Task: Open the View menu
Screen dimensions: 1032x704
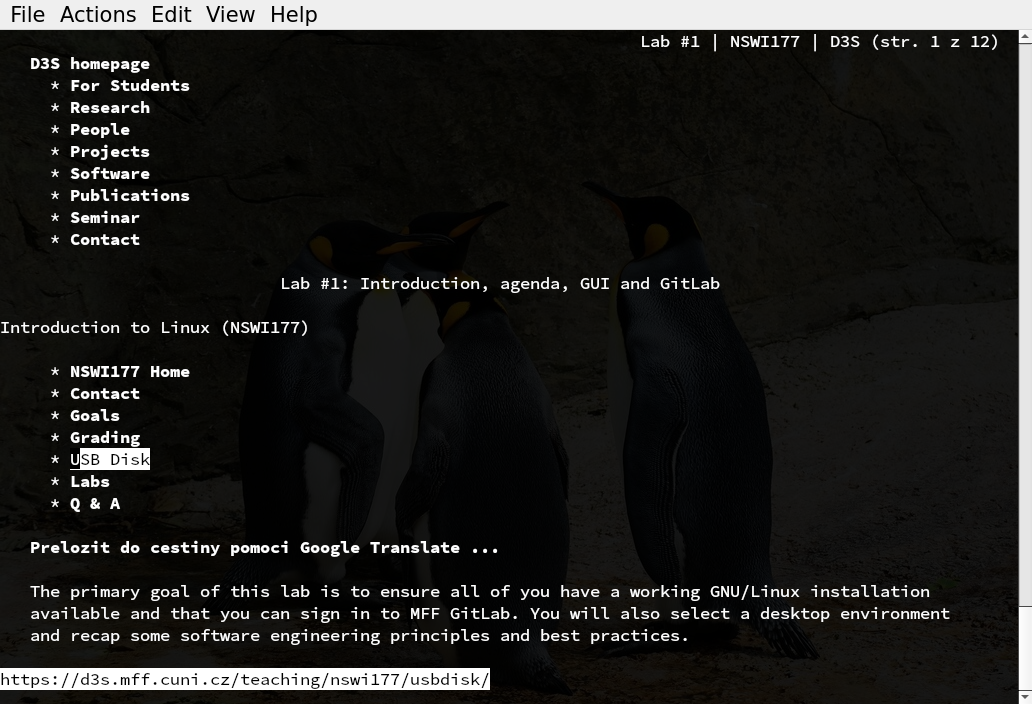Action: [230, 14]
